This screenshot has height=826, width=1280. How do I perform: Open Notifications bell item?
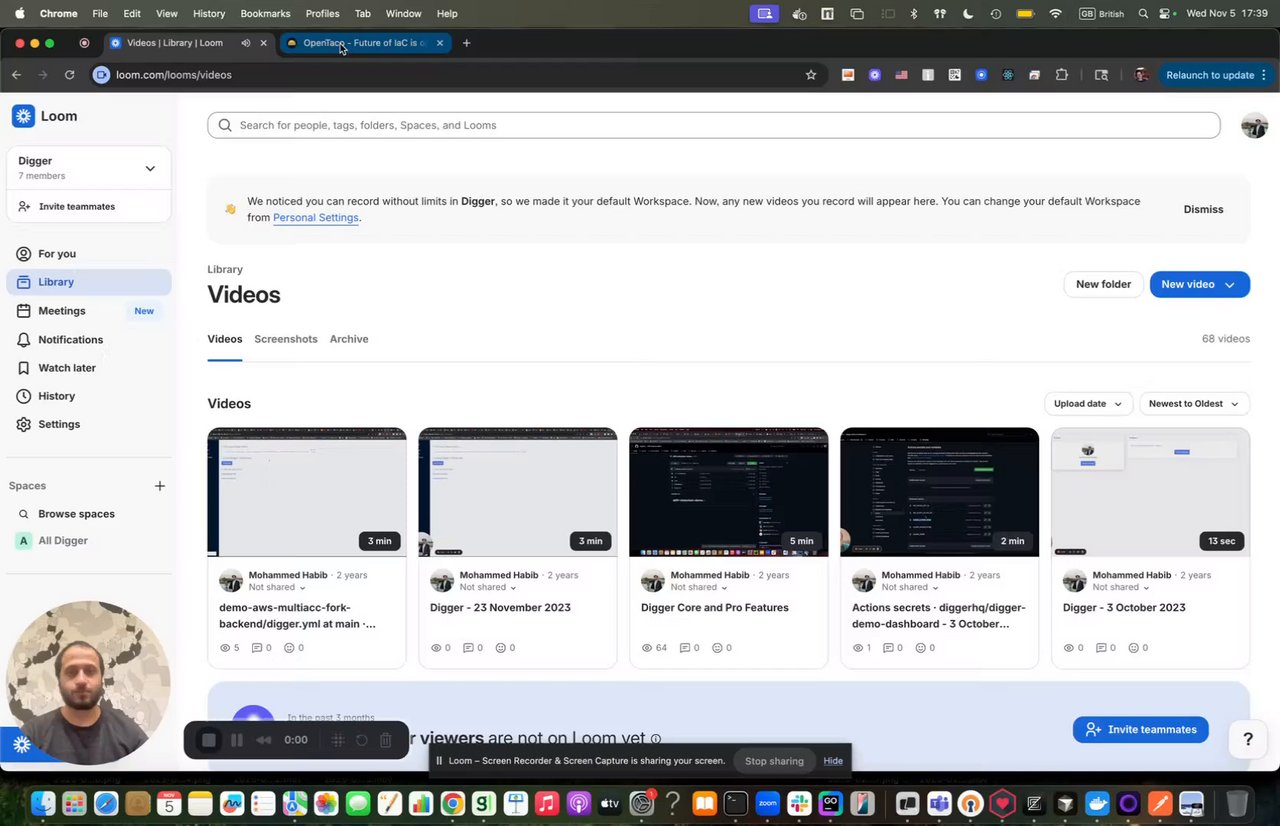tap(89, 340)
